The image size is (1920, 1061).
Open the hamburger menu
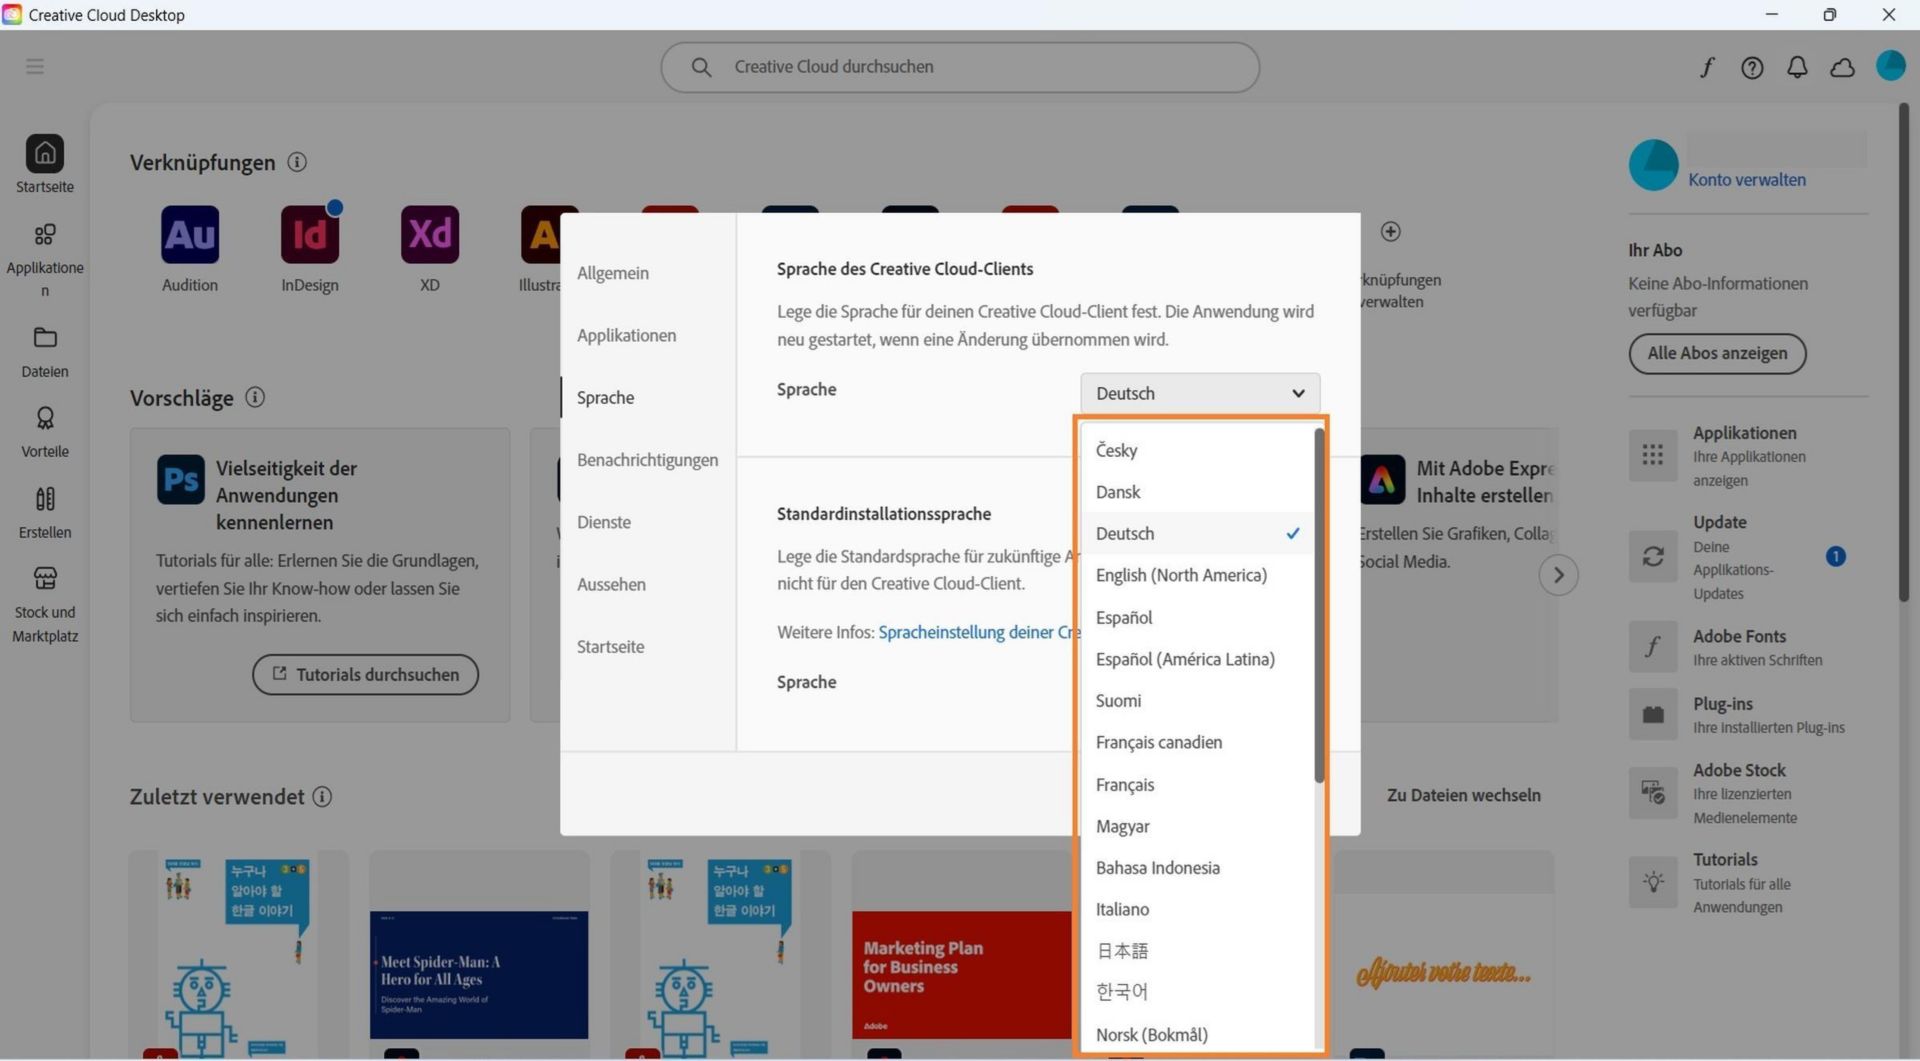(35, 66)
